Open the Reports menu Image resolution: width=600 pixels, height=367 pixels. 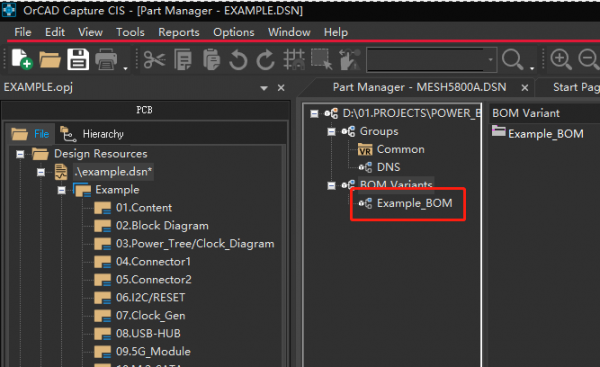click(179, 32)
